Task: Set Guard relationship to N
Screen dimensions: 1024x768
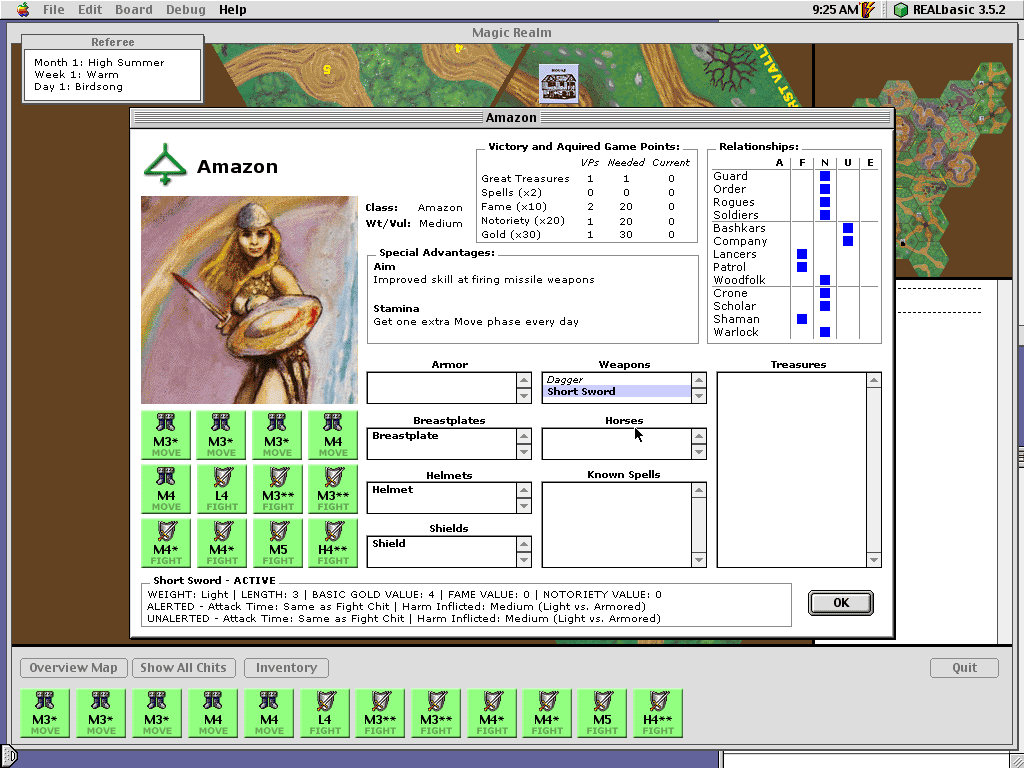Action: (825, 176)
